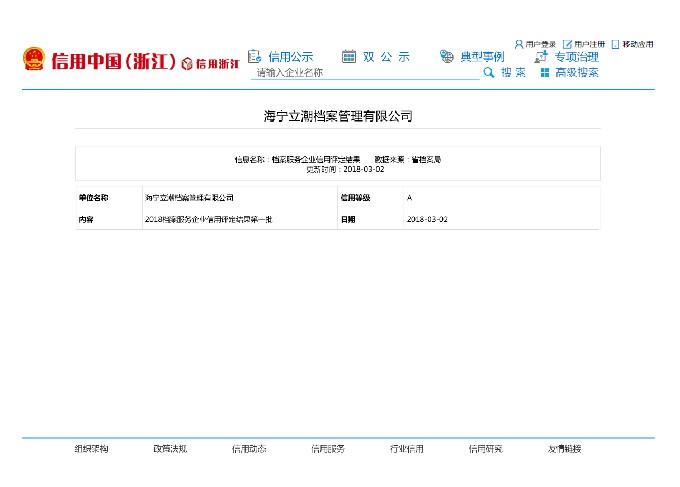Go to 信用动态 in footer
680x487 pixels.
(249, 449)
